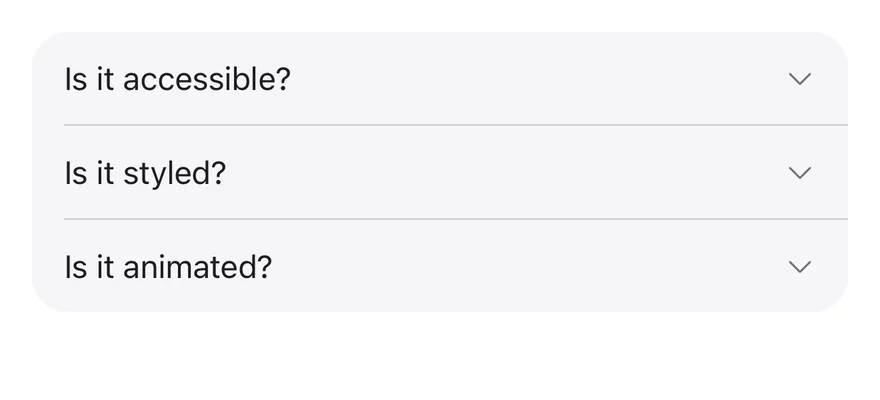Show the accessibility details via its header
Screen dimensions: 880x400
pyautogui.click(x=439, y=79)
